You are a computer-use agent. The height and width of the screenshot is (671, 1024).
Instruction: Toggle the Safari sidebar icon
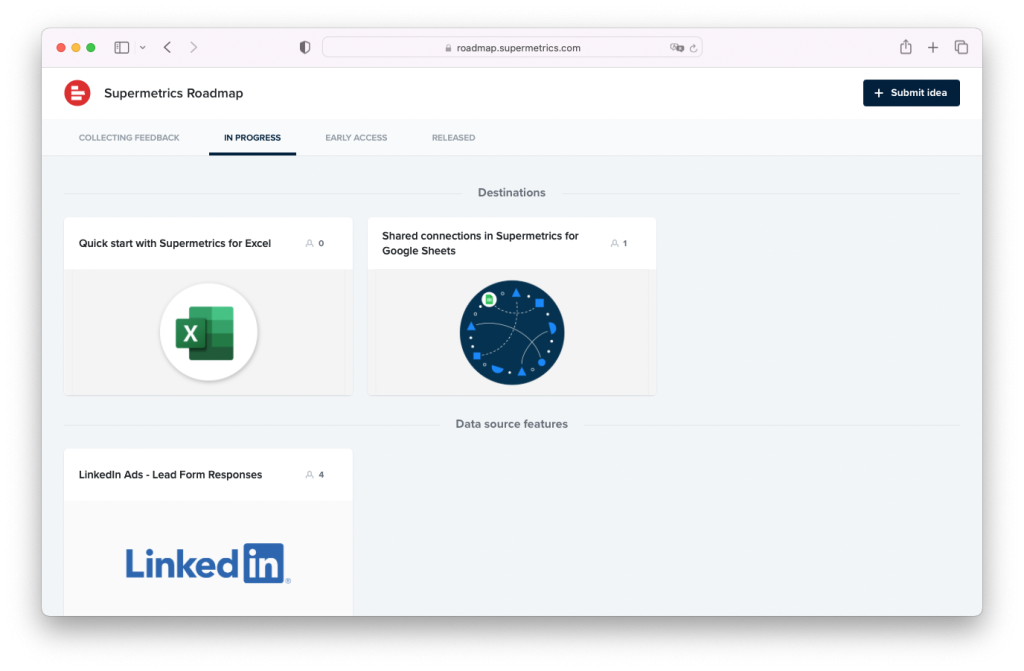[121, 48]
